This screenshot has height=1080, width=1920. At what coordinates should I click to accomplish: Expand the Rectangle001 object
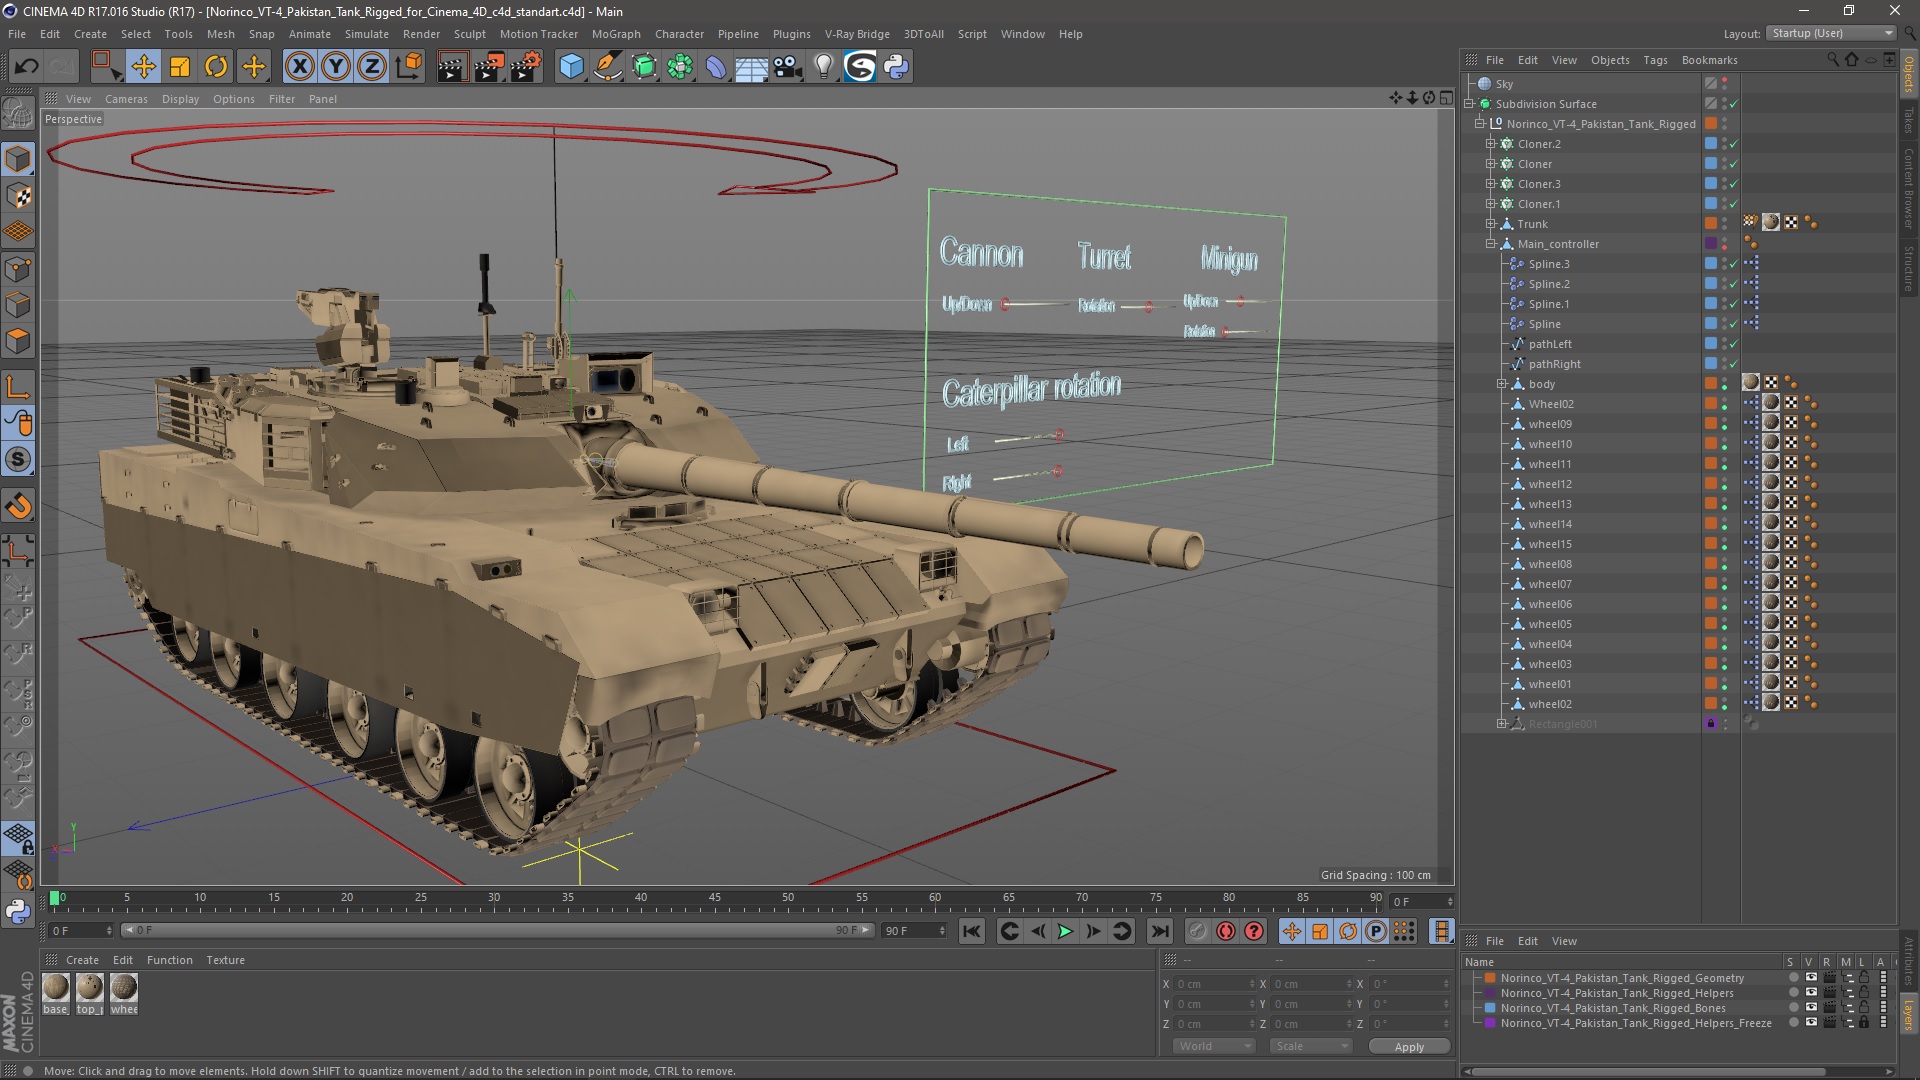(1501, 724)
